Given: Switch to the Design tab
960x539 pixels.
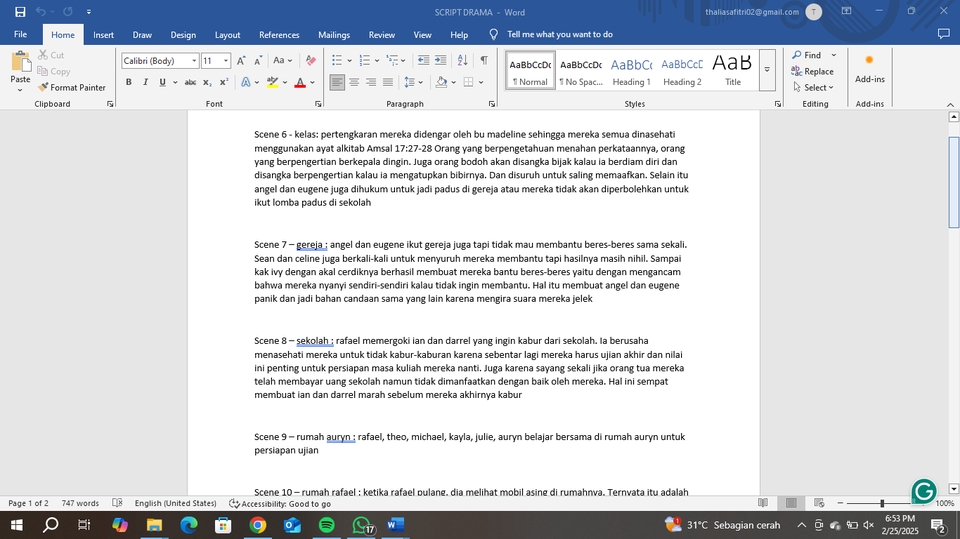Looking at the screenshot, I should 183,35.
